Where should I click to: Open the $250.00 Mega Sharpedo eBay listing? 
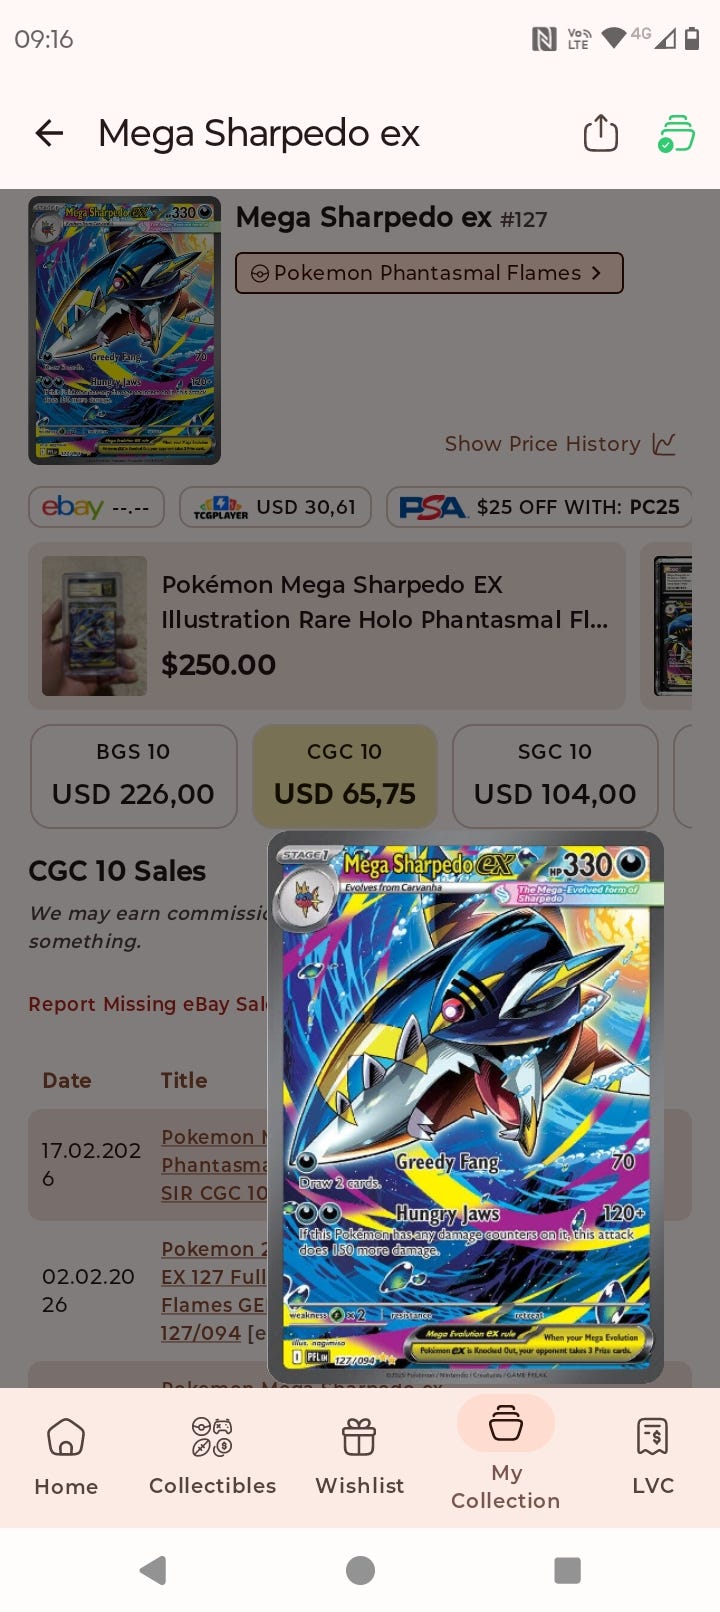click(327, 625)
